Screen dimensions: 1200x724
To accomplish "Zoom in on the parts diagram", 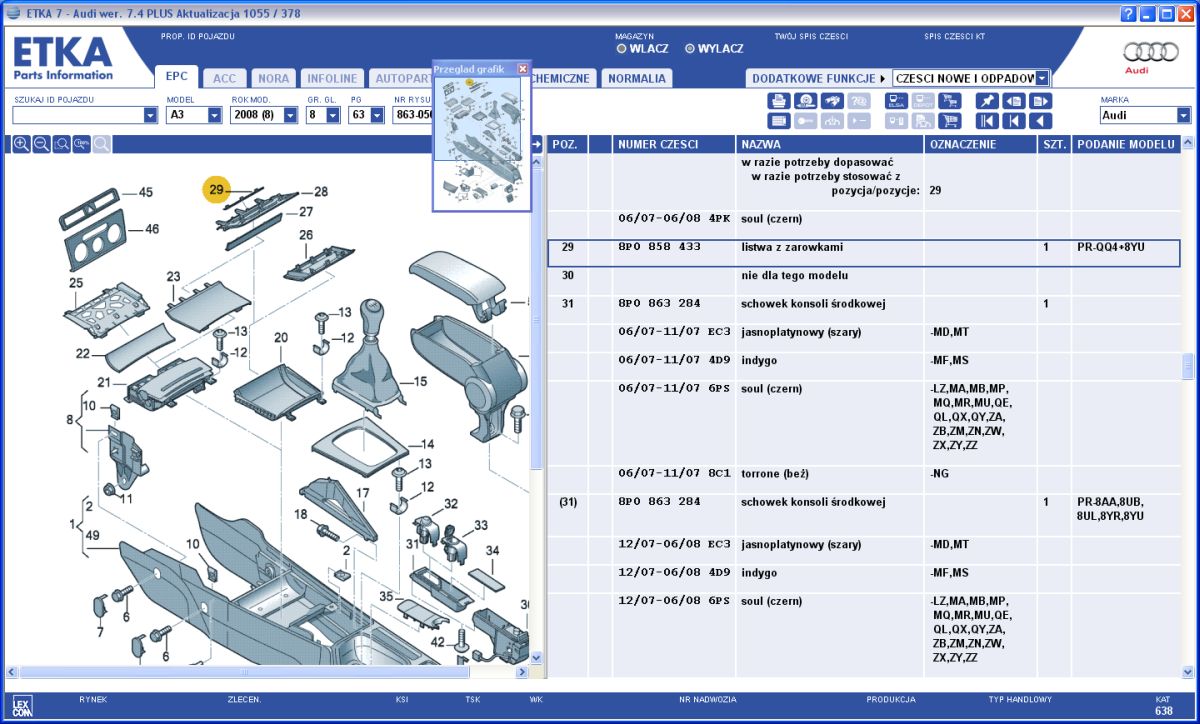I will coord(21,144).
